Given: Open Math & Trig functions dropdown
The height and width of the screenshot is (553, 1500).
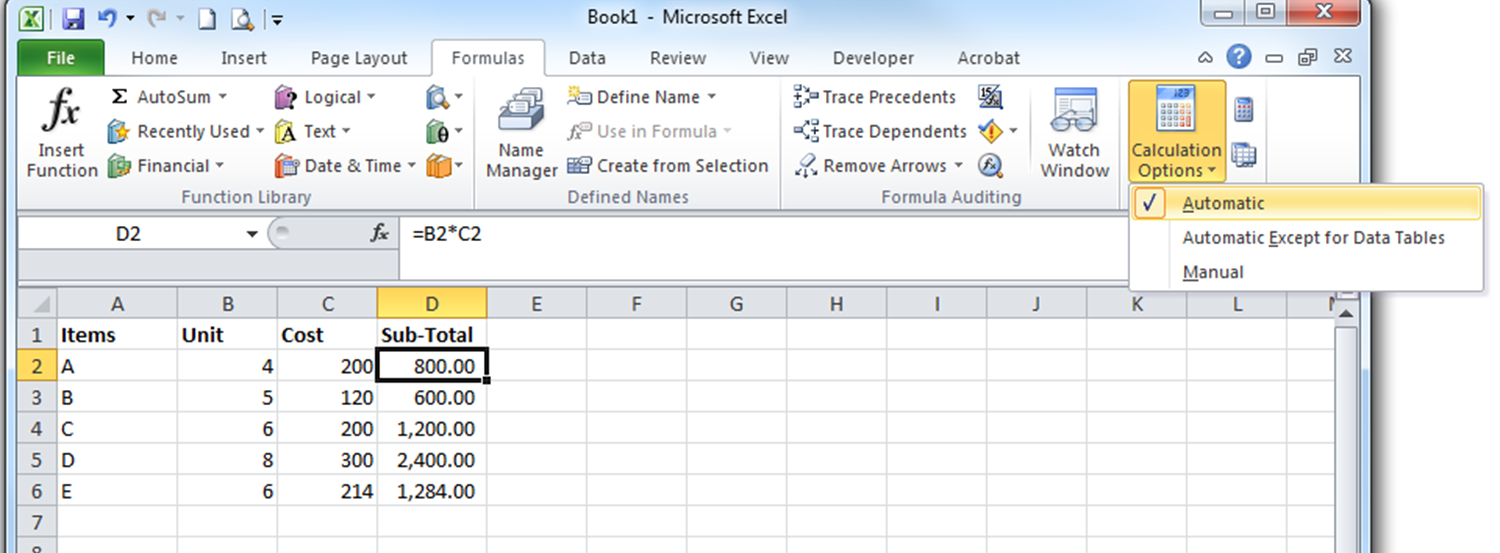Looking at the screenshot, I should tap(444, 131).
